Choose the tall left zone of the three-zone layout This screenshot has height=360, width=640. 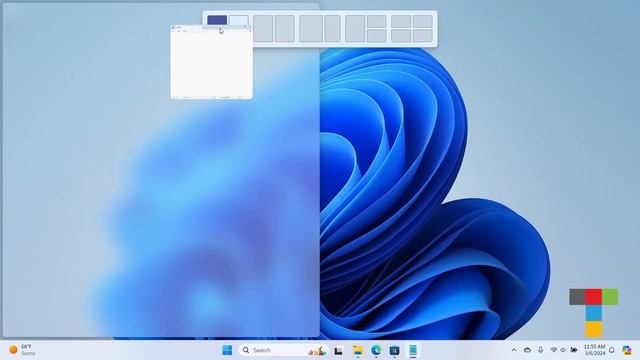[x=355, y=29]
